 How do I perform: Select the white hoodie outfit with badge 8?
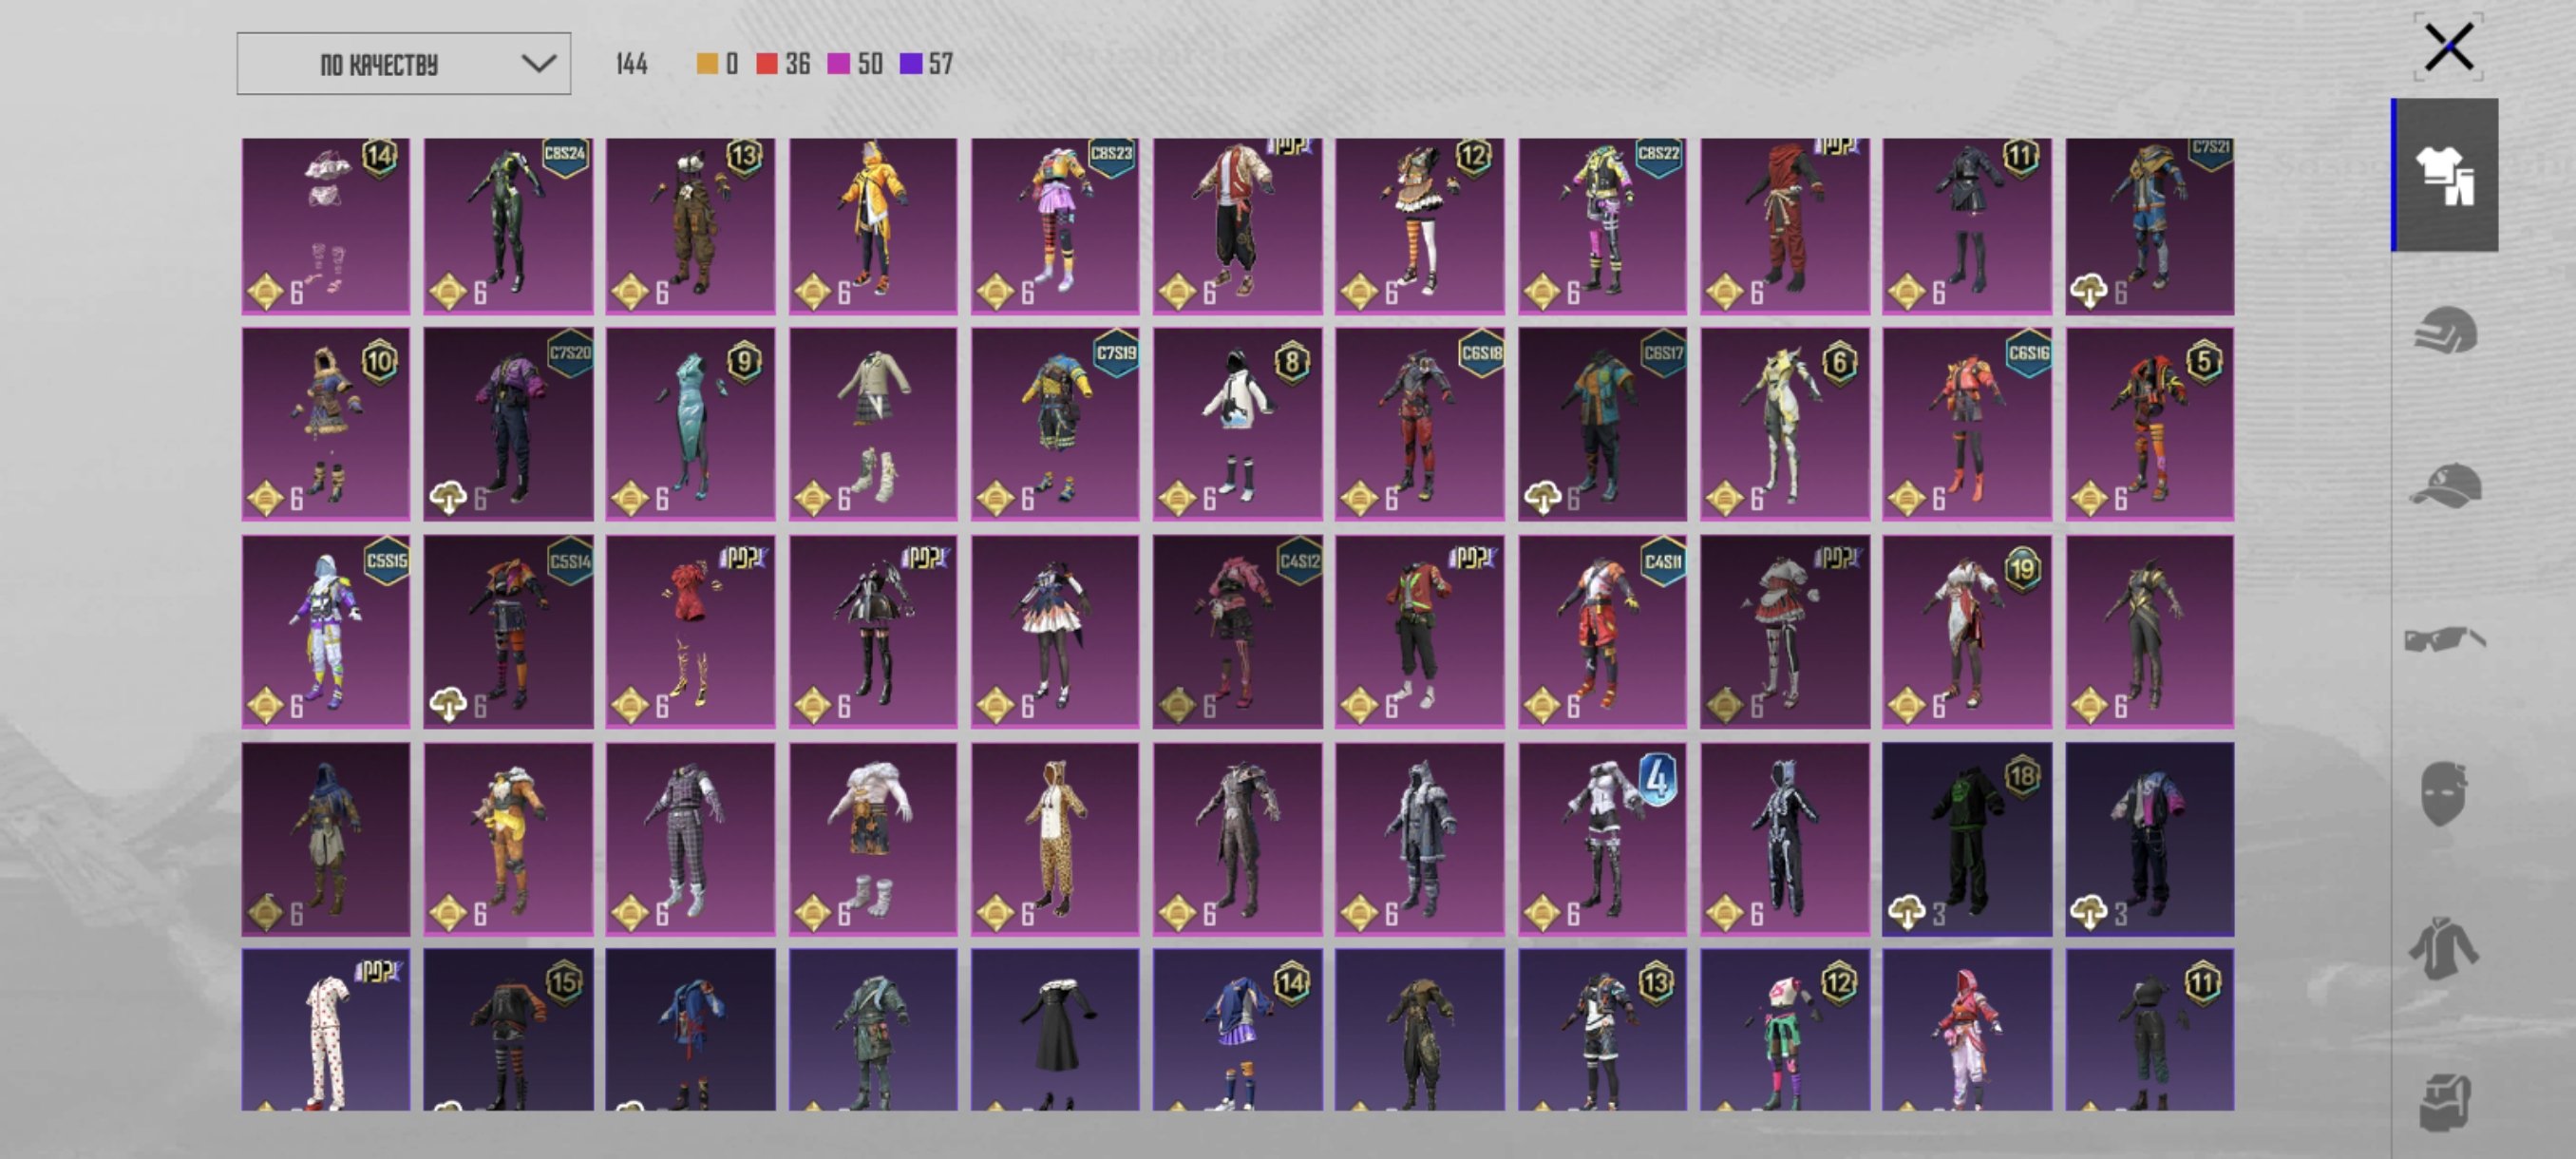1237,424
